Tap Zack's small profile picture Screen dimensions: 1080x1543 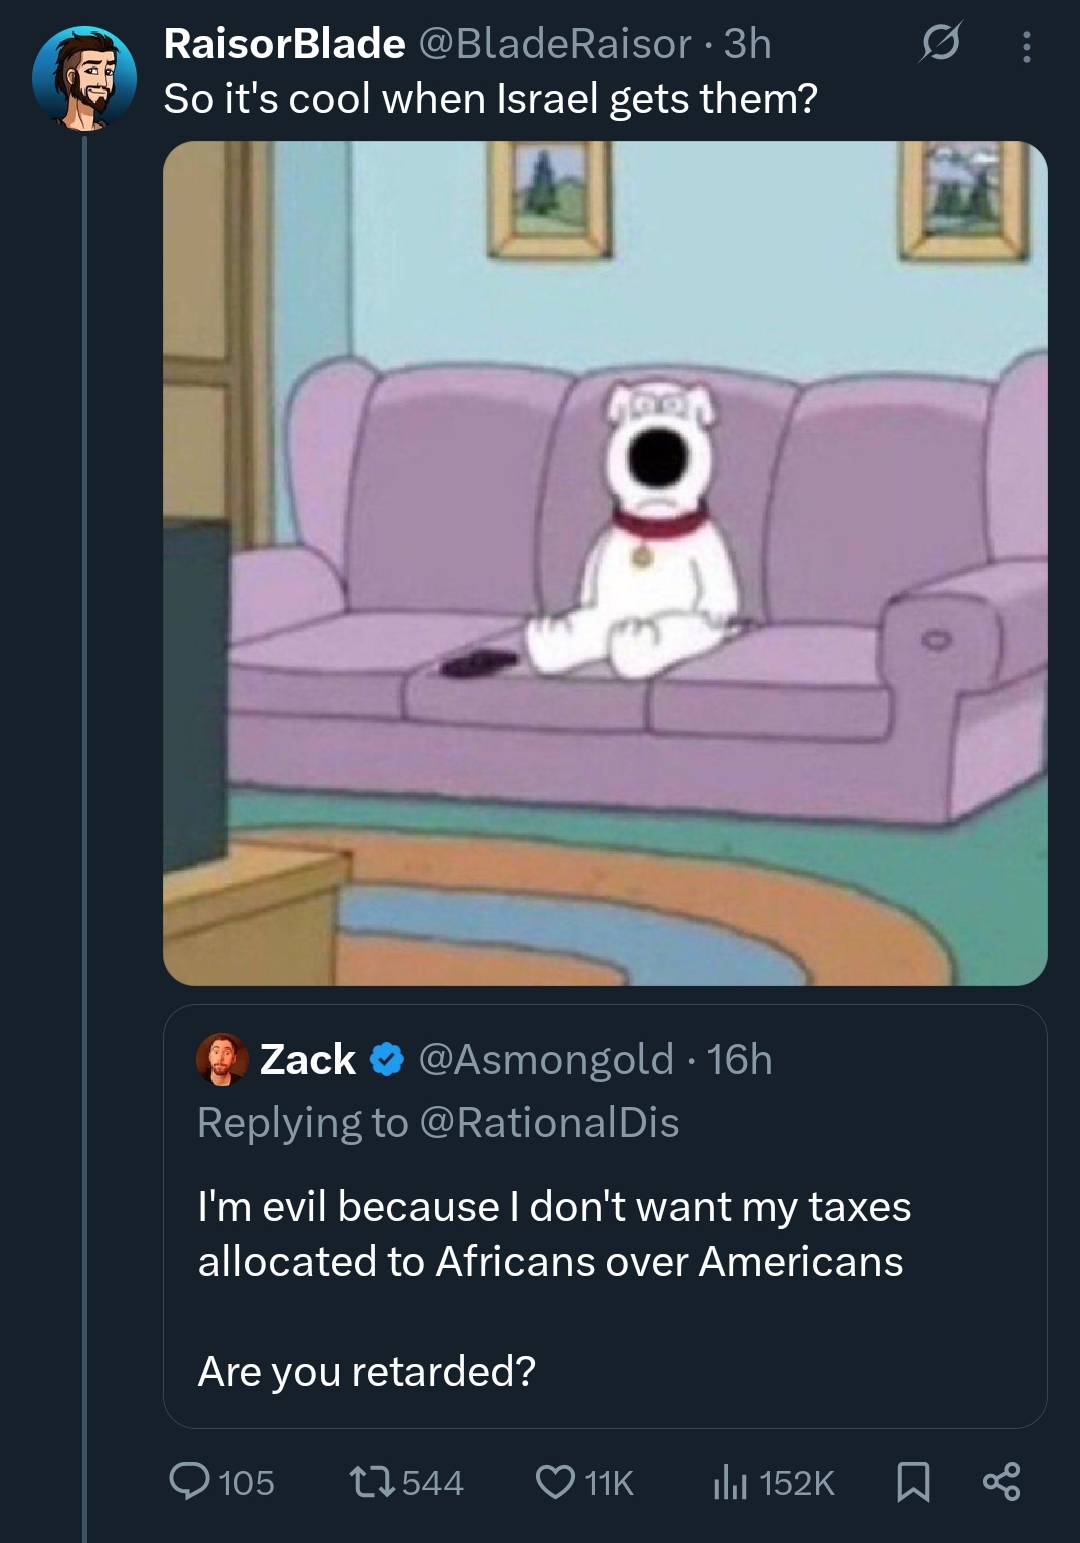pyautogui.click(x=222, y=1059)
